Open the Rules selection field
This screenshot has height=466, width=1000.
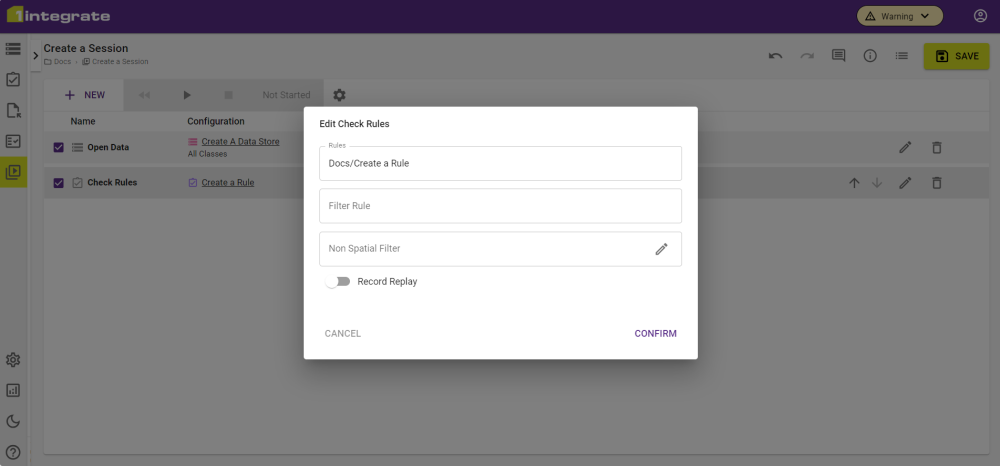[x=500, y=163]
